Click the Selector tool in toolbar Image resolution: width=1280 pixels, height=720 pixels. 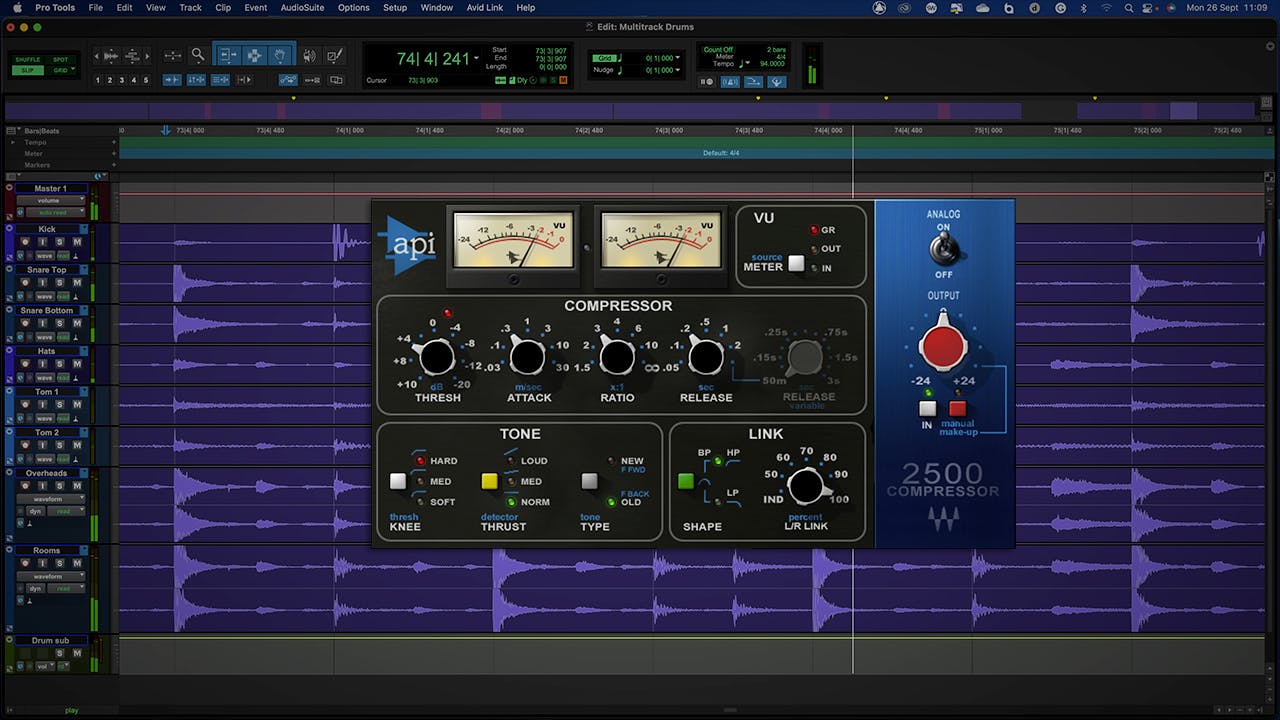pyautogui.click(x=254, y=56)
